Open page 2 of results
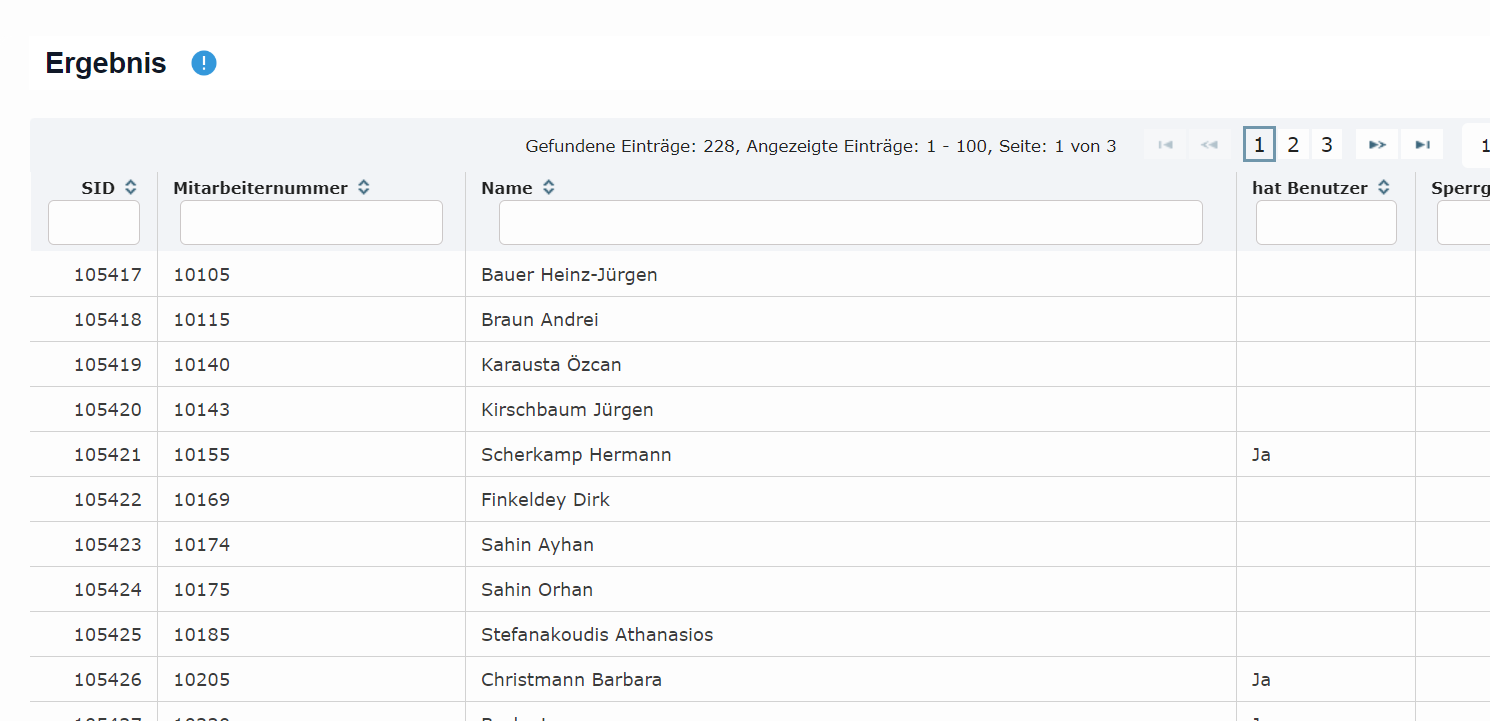1490x721 pixels. 1293,145
